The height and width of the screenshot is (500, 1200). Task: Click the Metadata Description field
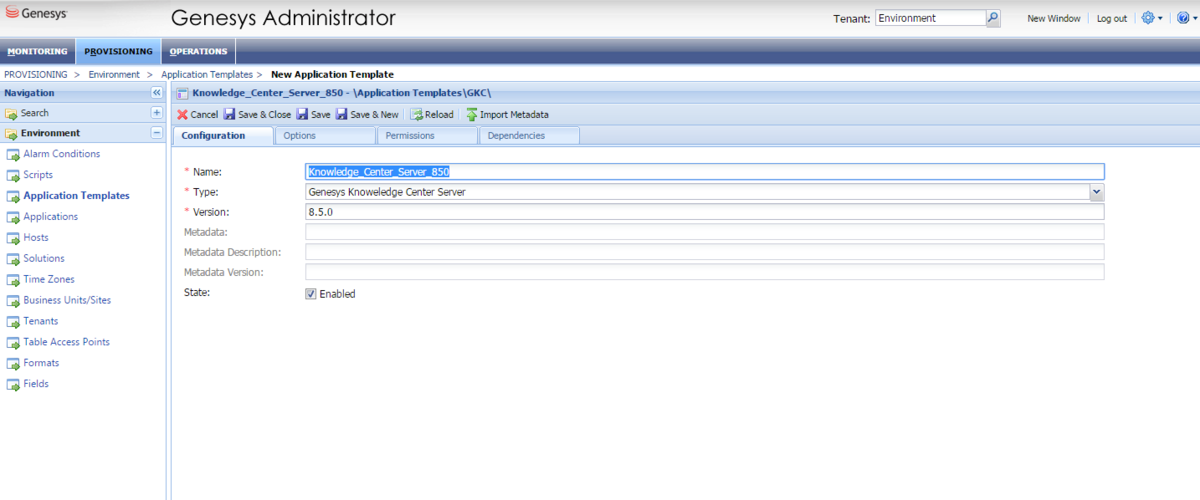pyautogui.click(x=705, y=252)
